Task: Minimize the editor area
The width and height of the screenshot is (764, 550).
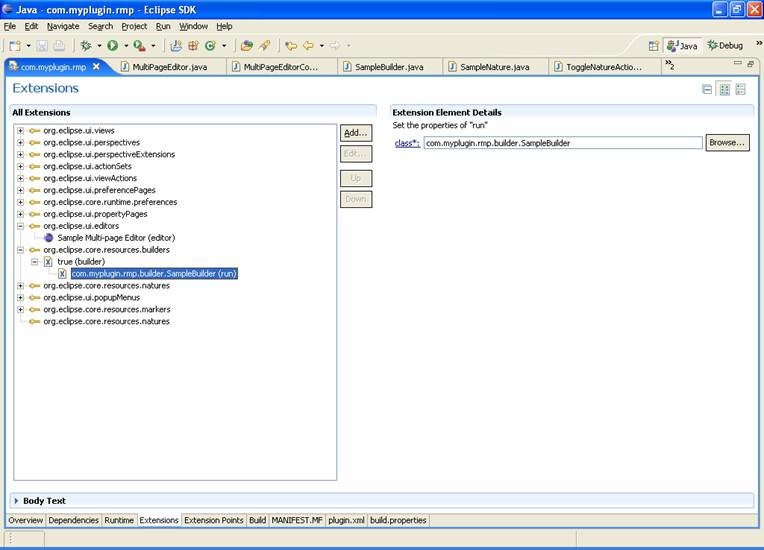Action: pos(737,63)
